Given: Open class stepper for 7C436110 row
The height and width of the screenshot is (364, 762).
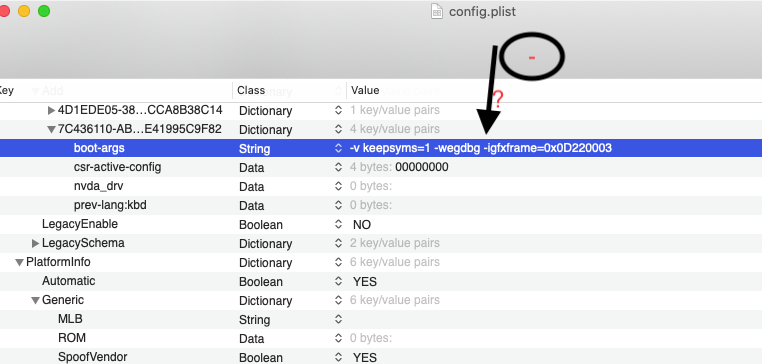Looking at the screenshot, I should click(x=338, y=130).
